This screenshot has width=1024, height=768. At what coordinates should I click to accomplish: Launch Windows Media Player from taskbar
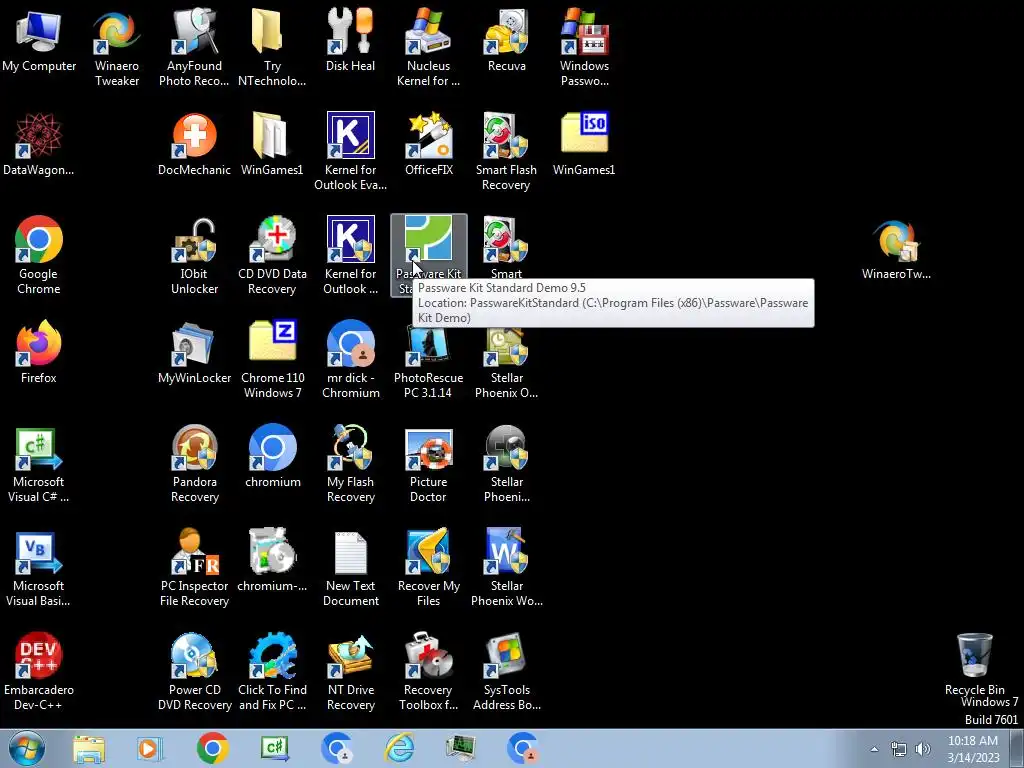coord(150,748)
